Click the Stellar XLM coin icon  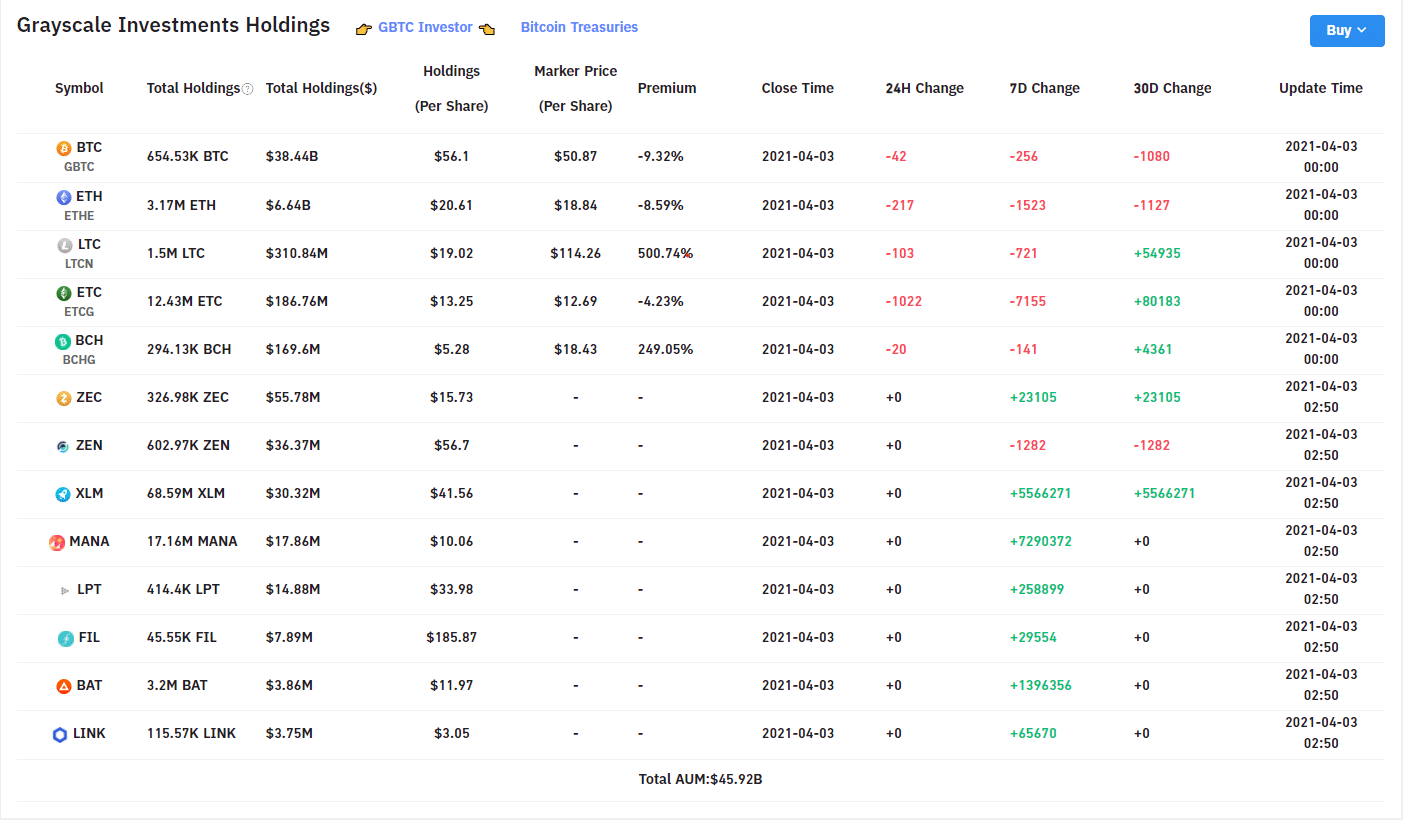[64, 494]
